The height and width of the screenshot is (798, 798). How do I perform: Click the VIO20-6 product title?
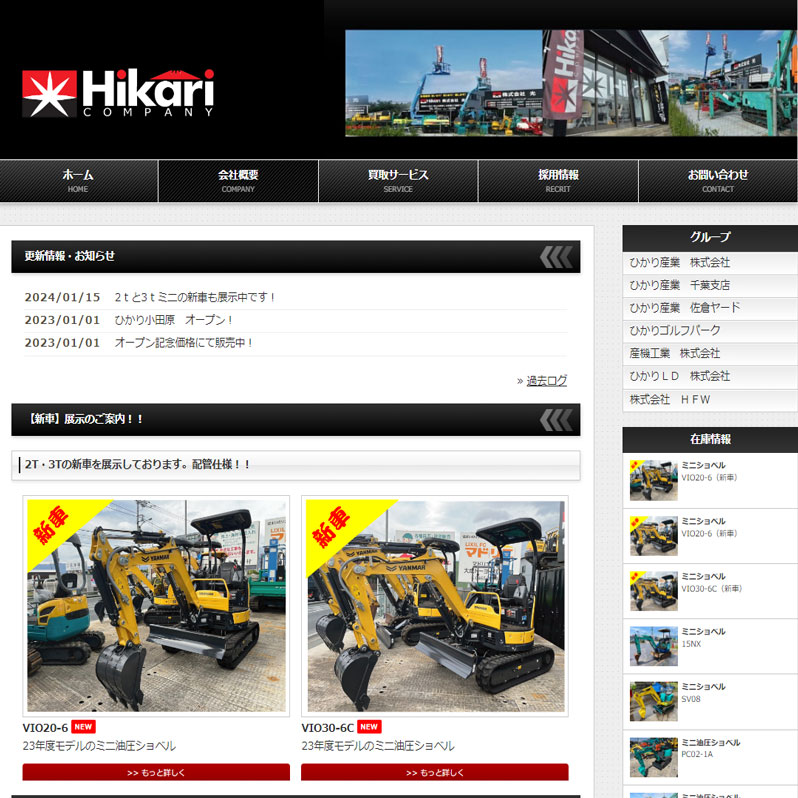45,728
